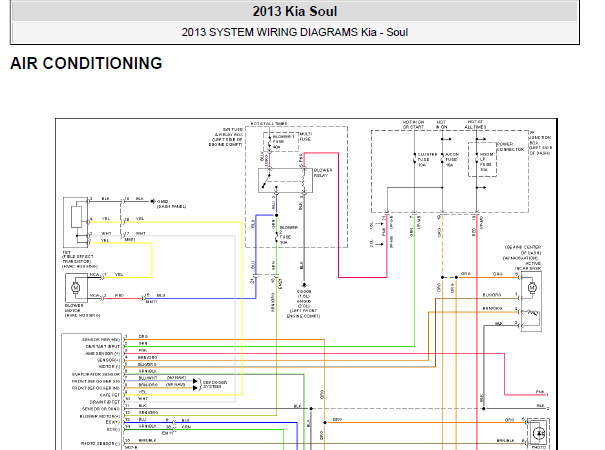Click the junction box location note at right

pyautogui.click(x=540, y=143)
